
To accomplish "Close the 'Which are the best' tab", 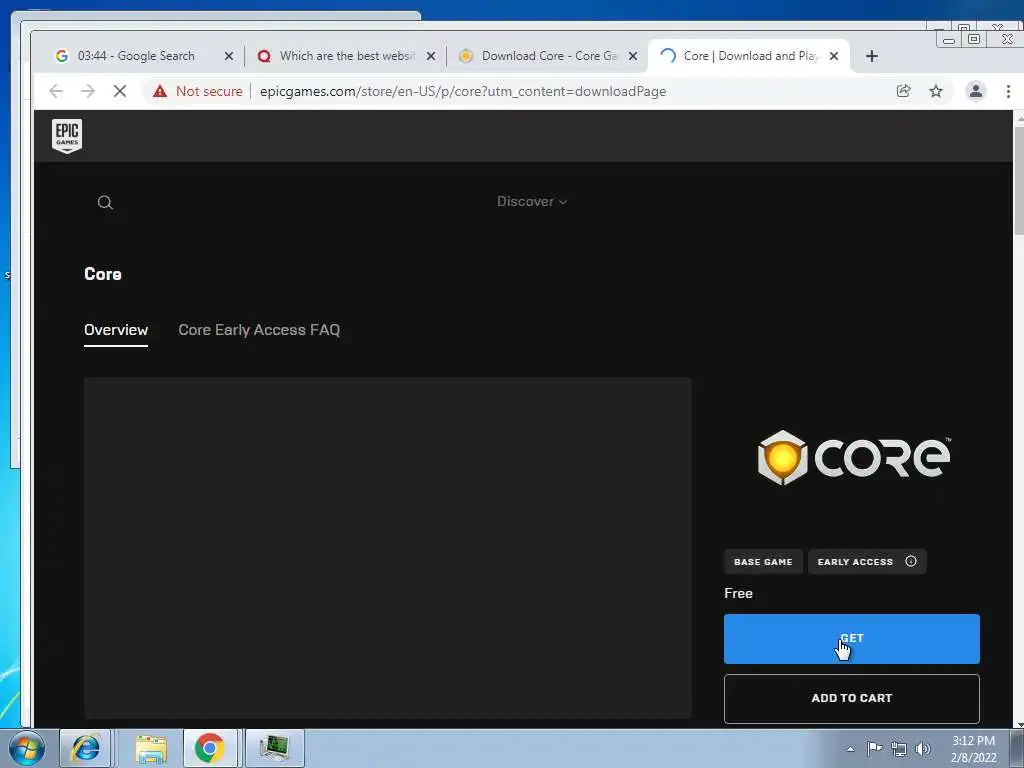I will point(431,56).
